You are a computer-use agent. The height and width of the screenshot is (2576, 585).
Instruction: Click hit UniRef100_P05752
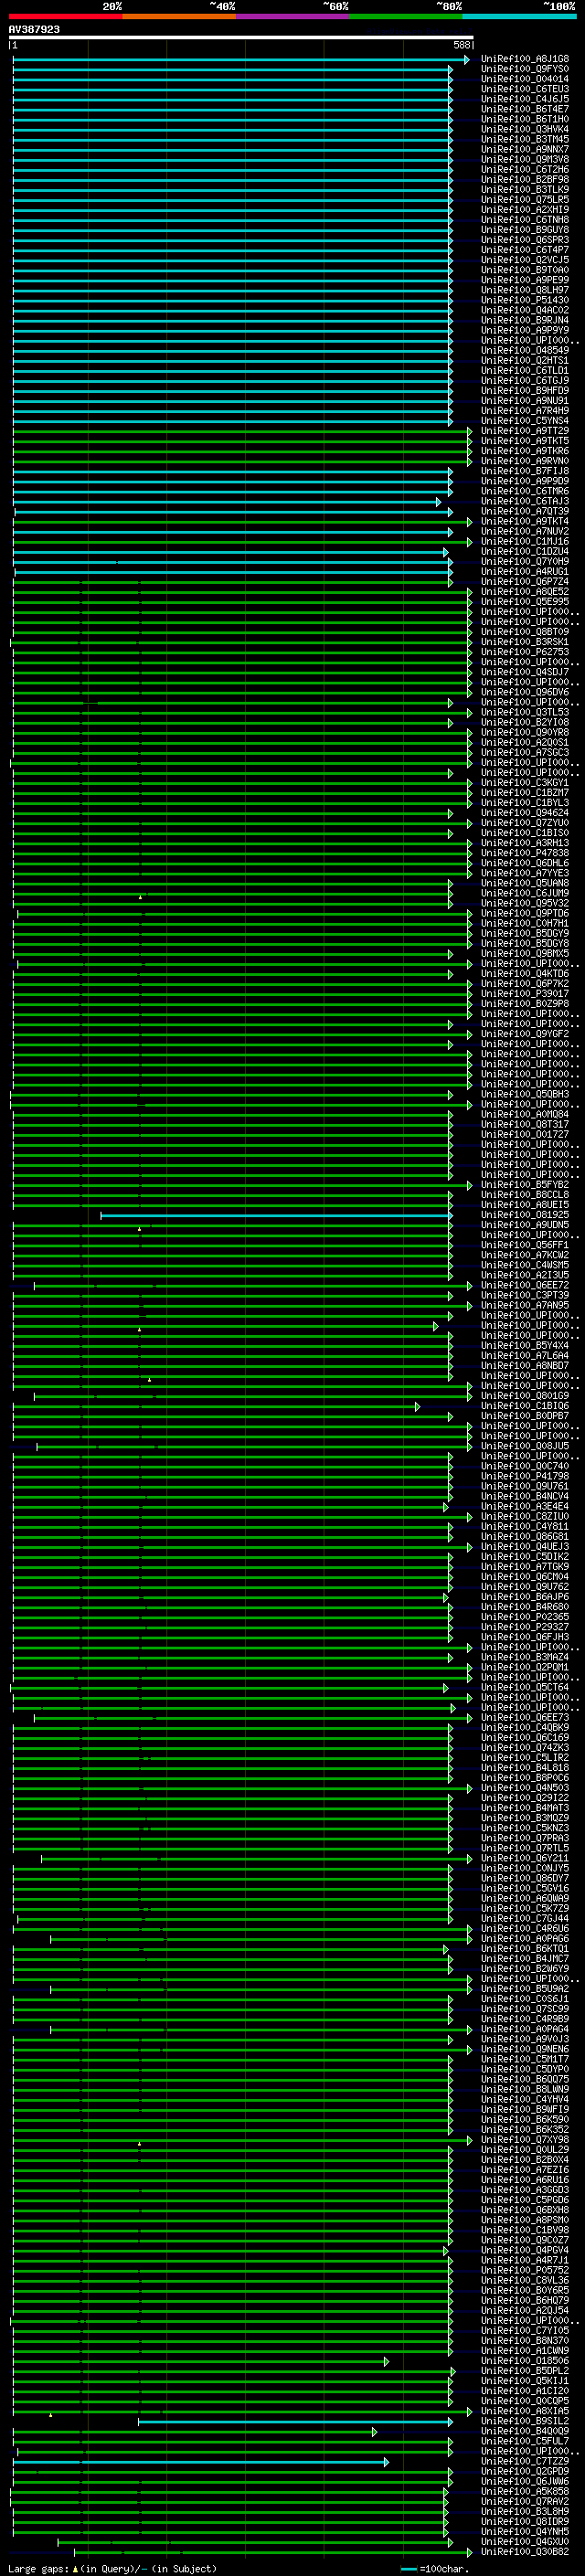pos(525,2270)
